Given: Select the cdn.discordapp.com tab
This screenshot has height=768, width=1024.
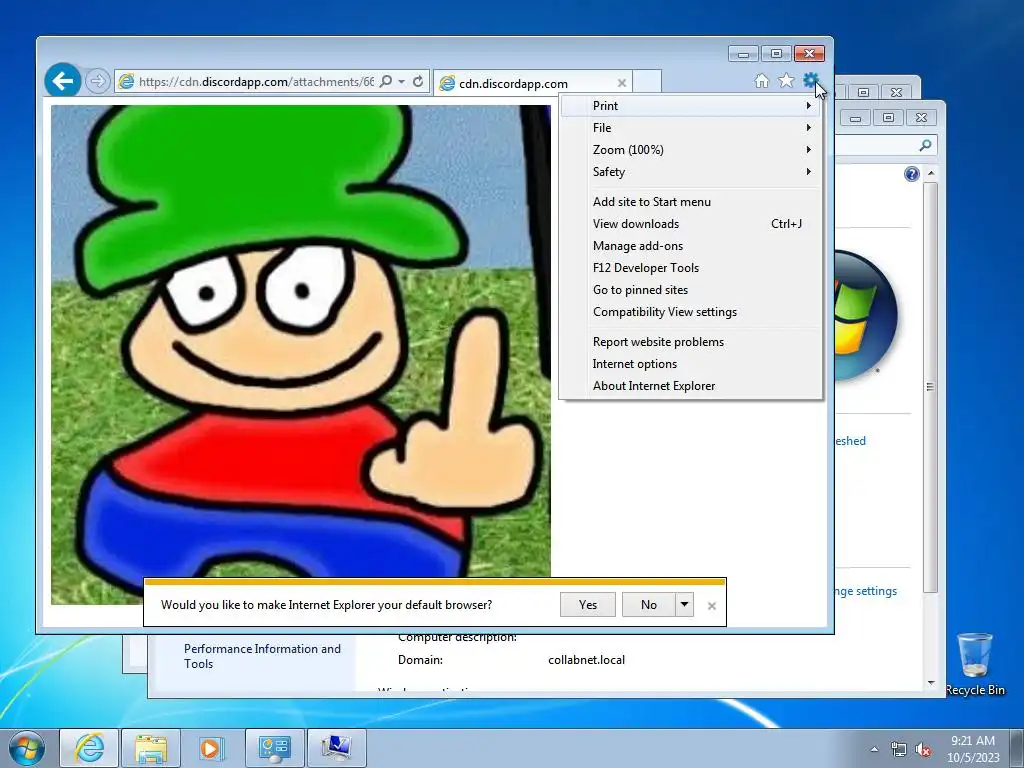Looking at the screenshot, I should (532, 83).
